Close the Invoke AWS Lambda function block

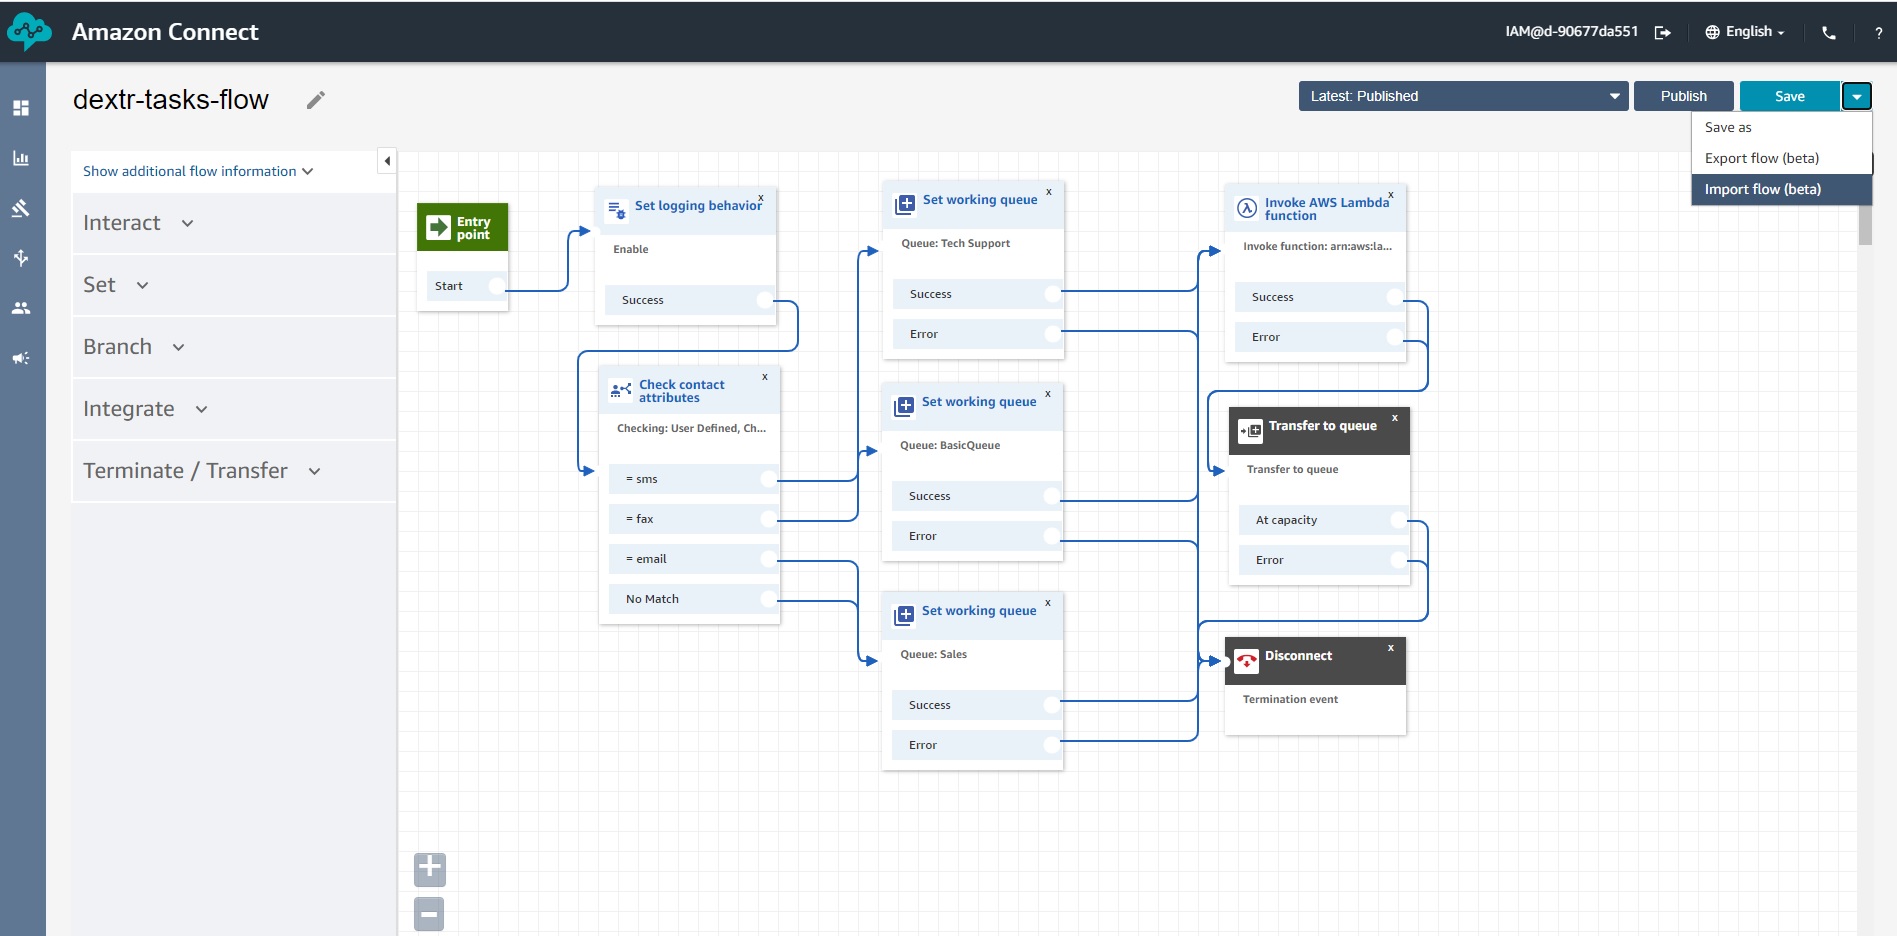pos(1391,194)
